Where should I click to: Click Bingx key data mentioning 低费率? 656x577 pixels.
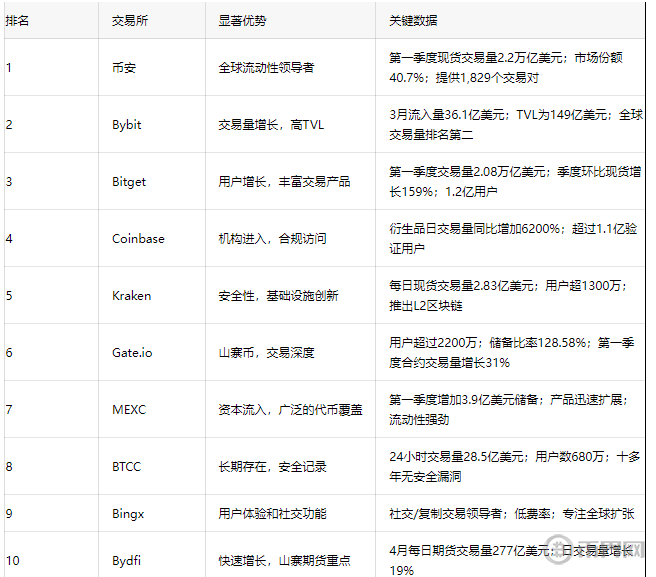pos(512,513)
